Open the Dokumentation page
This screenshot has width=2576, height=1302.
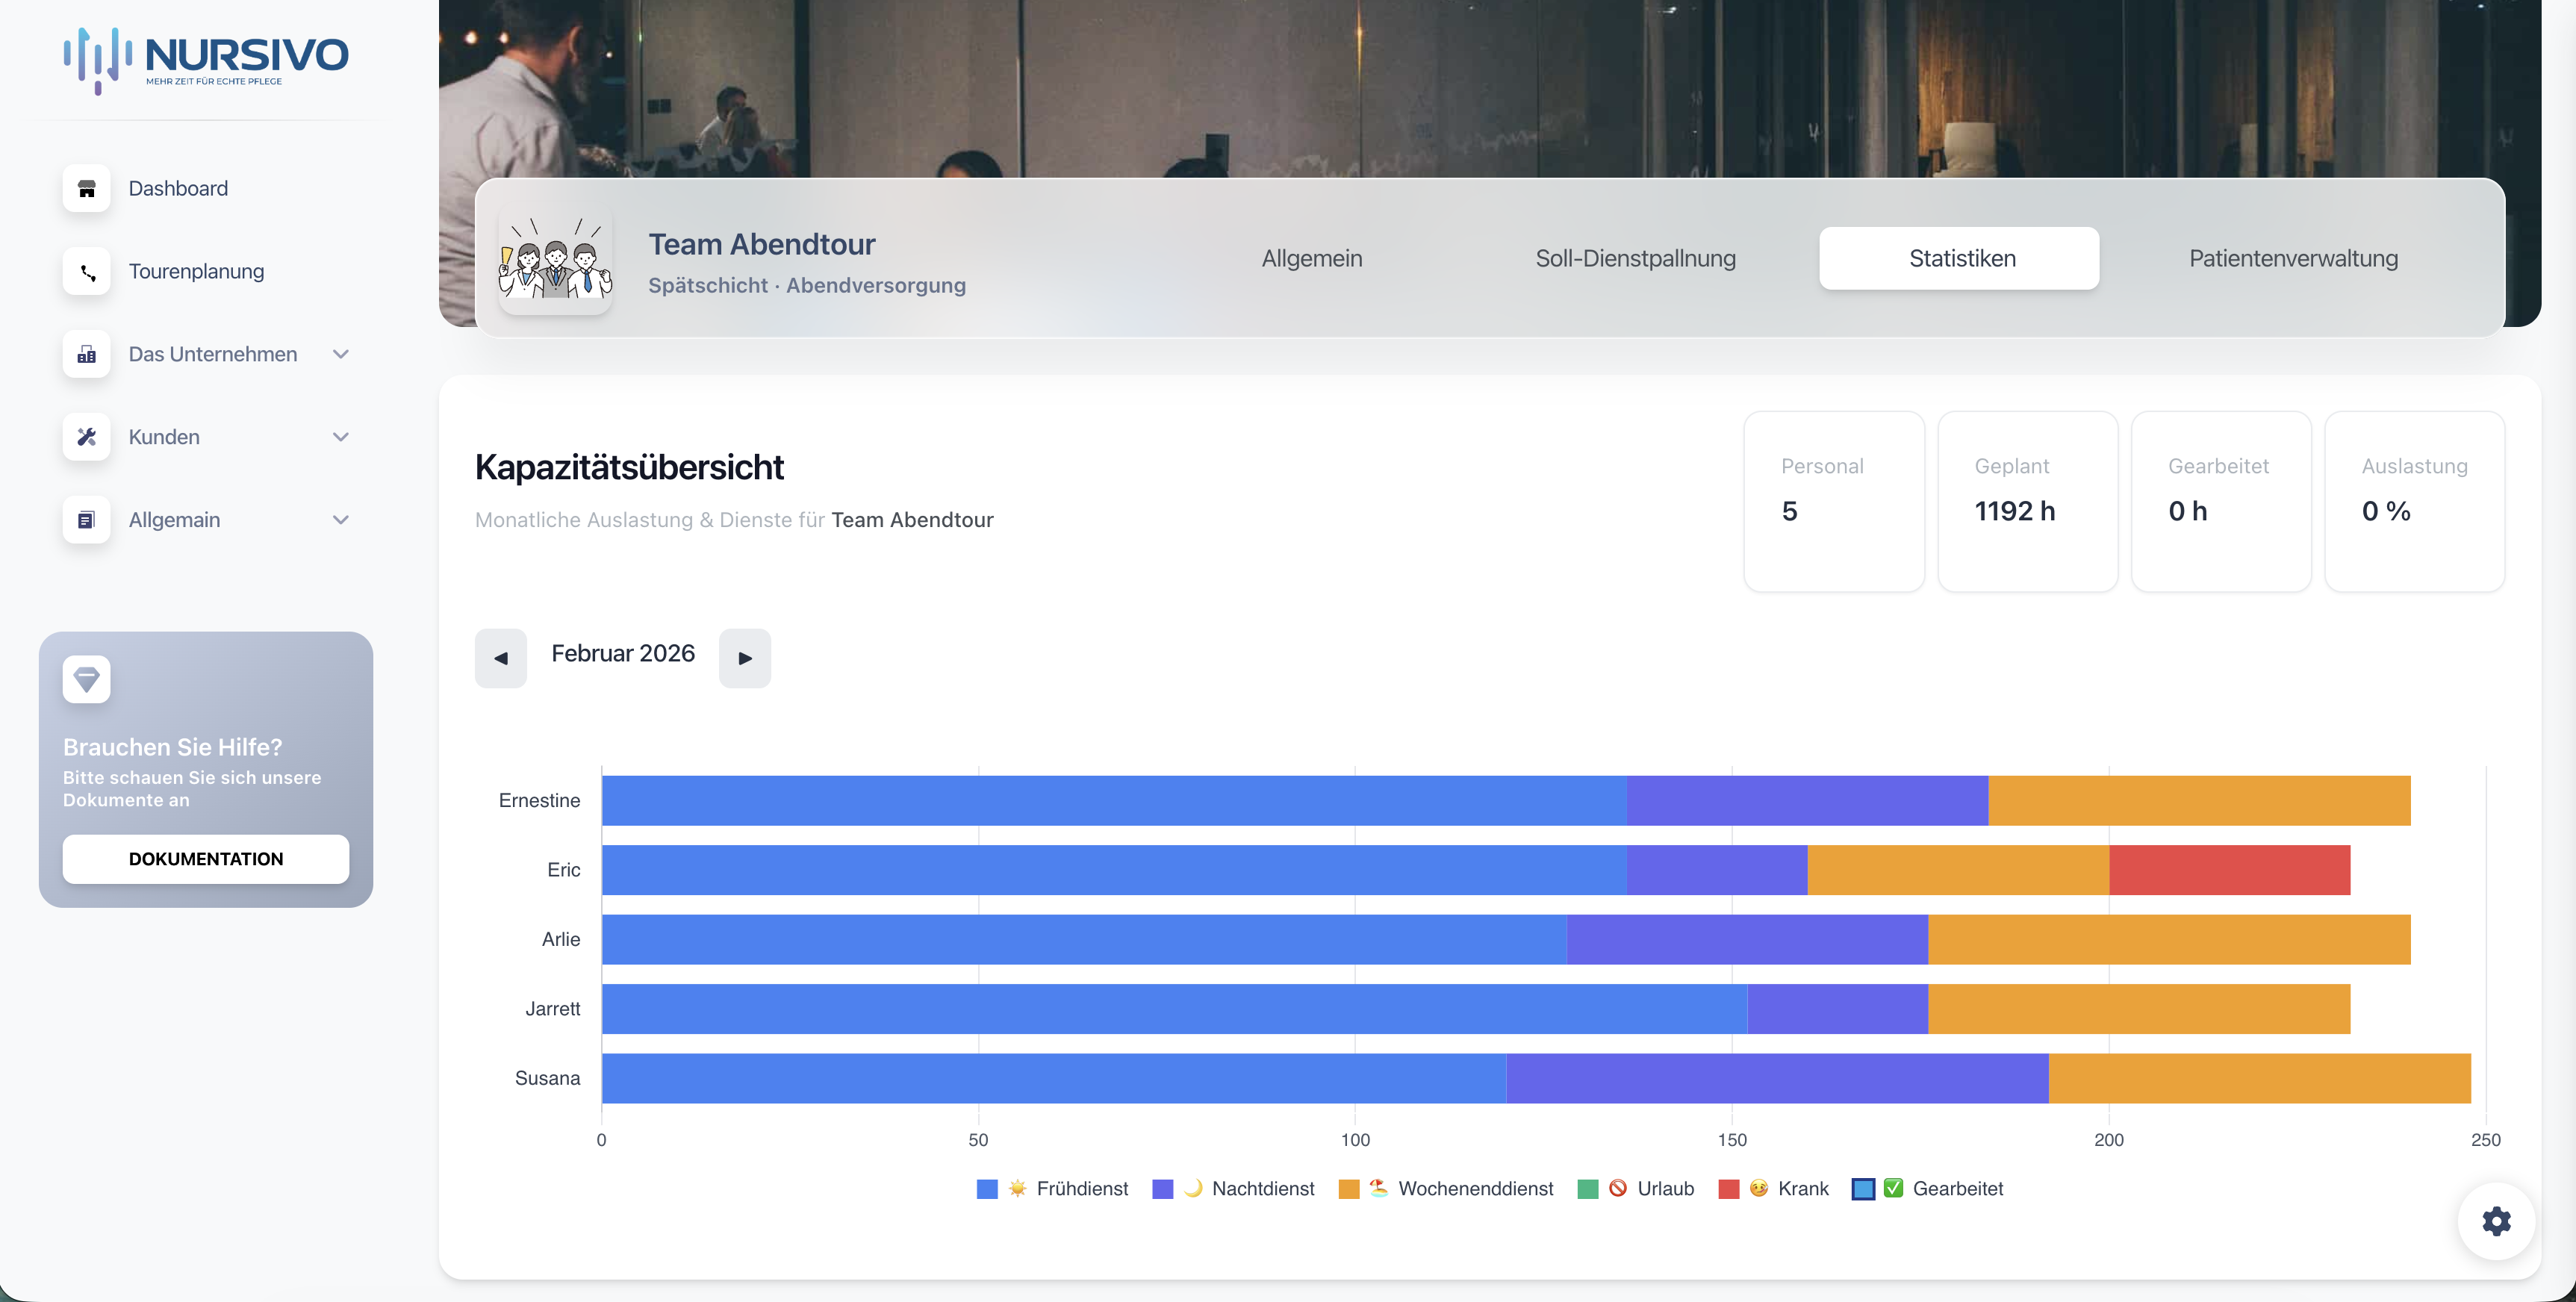pos(205,858)
